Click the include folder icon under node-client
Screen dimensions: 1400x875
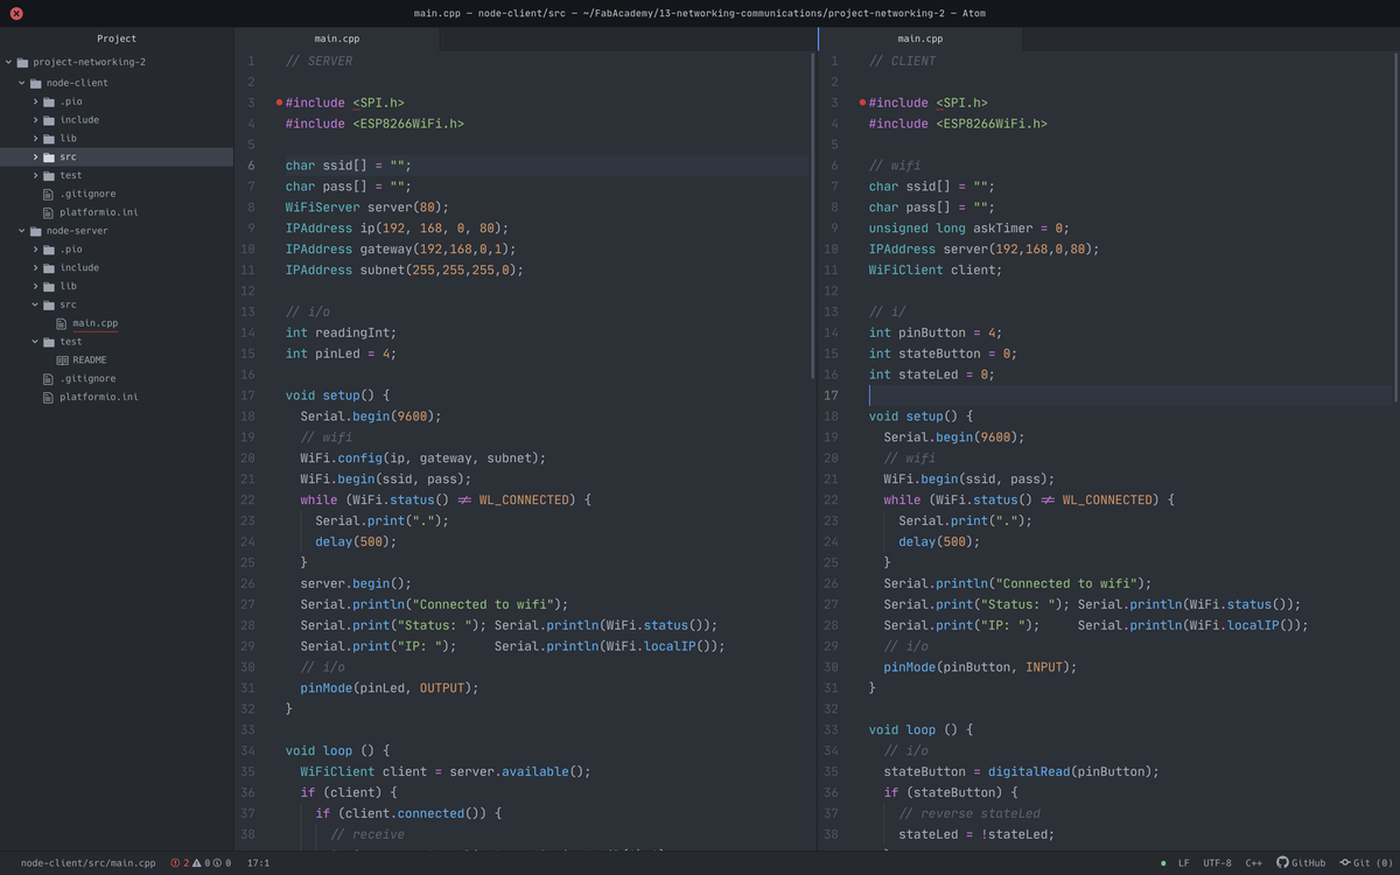(x=49, y=120)
